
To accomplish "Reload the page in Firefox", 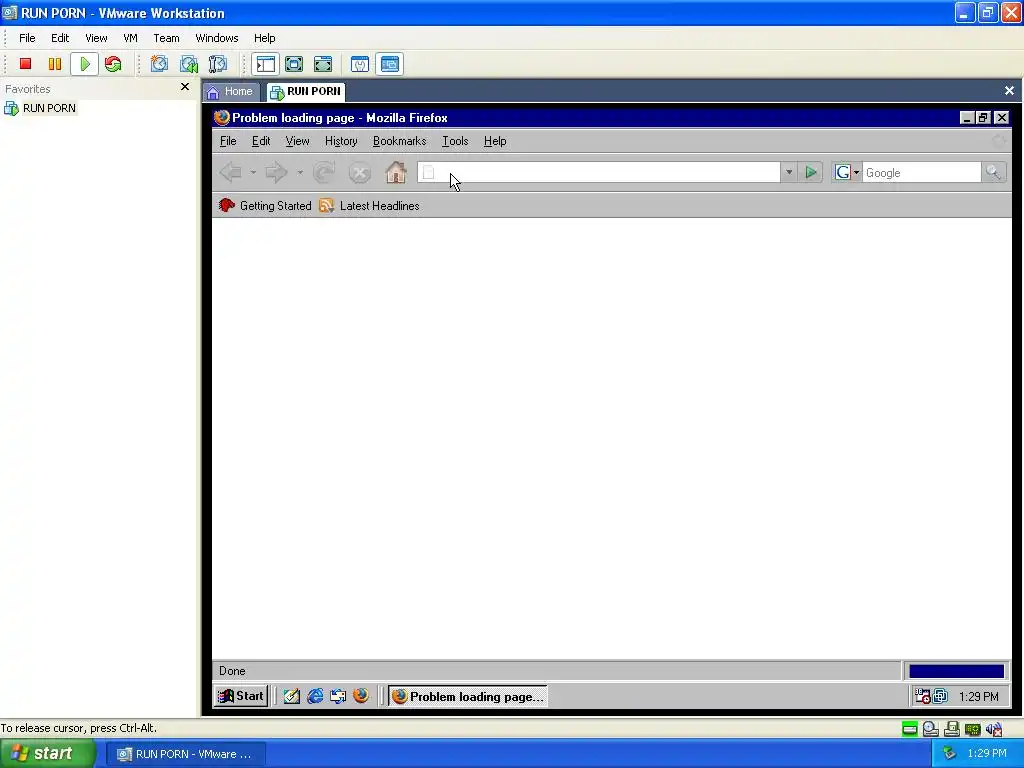I will point(325,172).
